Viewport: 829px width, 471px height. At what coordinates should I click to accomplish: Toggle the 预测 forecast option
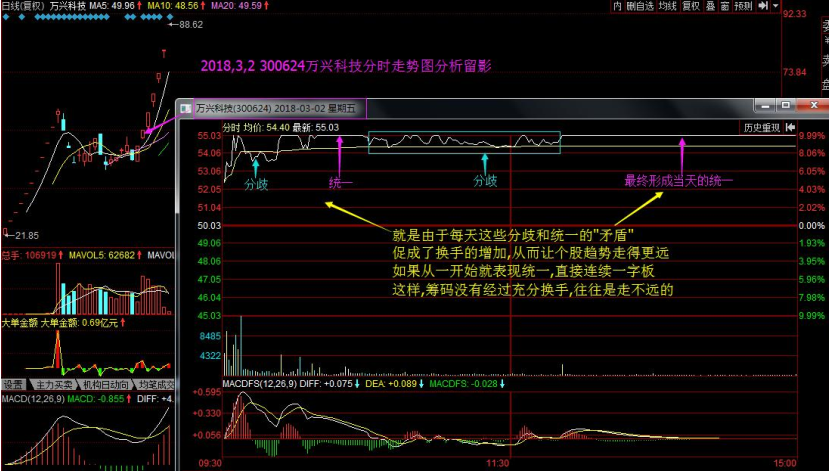coord(742,6)
